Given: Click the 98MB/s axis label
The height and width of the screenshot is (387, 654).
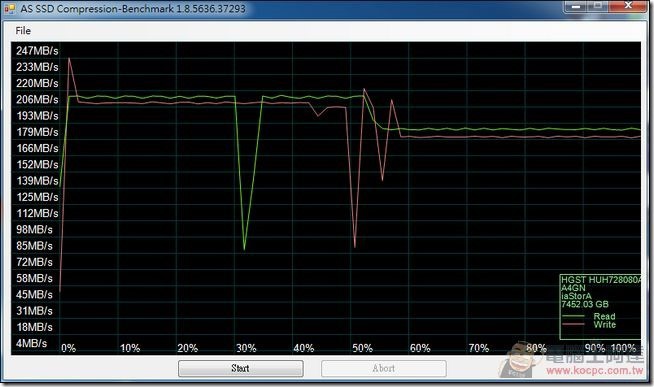Looking at the screenshot, I should tap(34, 230).
